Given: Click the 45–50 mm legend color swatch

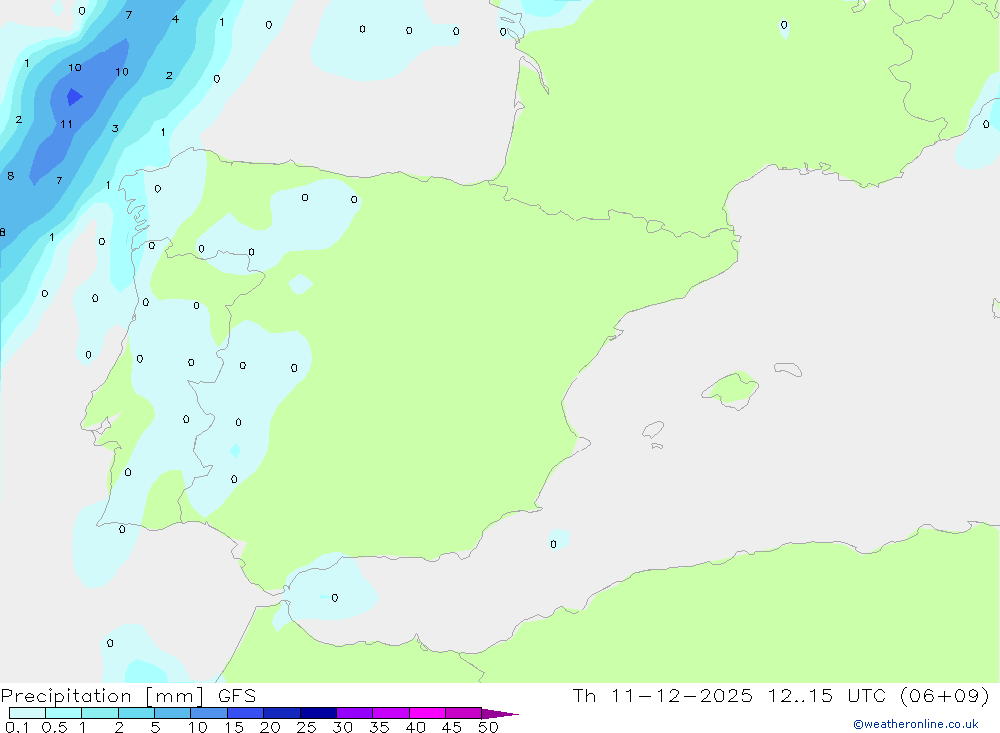Looking at the screenshot, I should click(464, 713).
